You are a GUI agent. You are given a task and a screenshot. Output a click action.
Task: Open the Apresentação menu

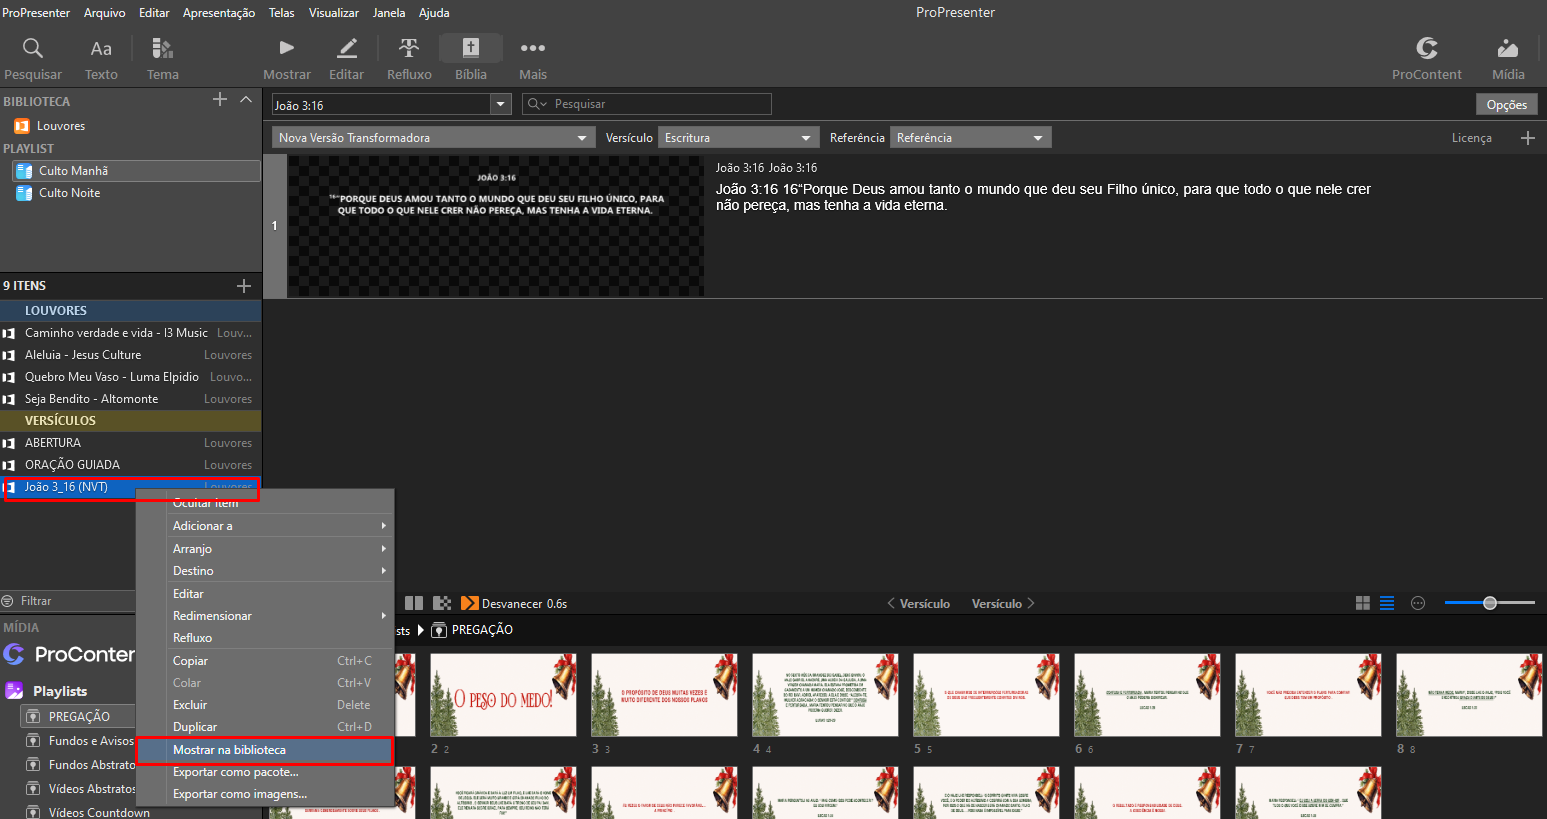click(219, 13)
